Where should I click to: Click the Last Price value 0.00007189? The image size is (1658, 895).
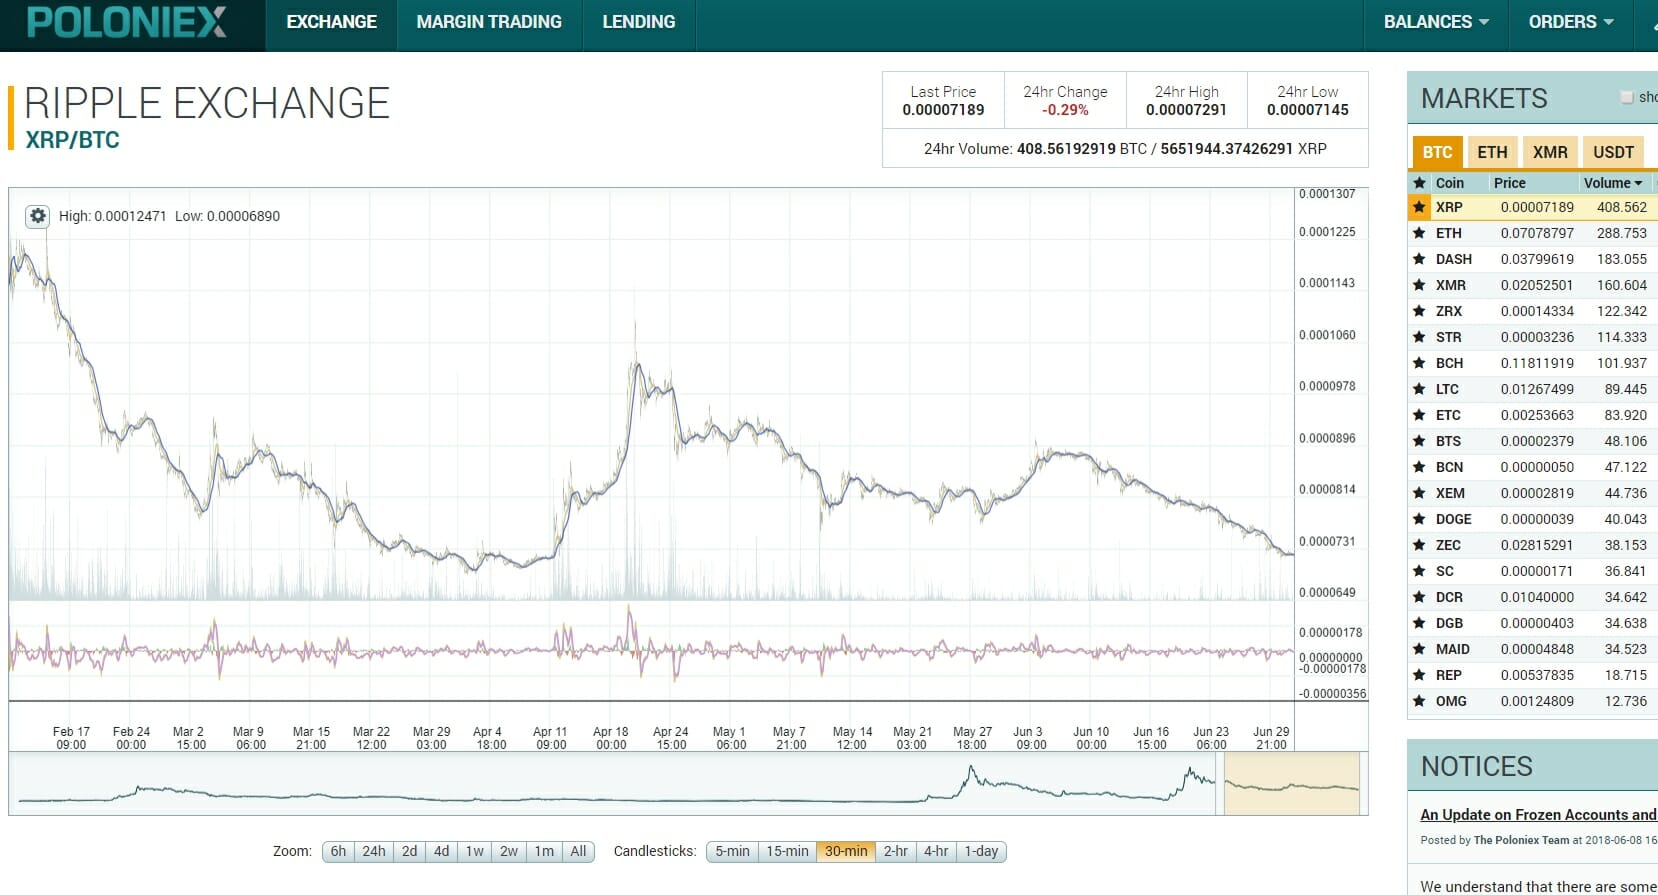943,110
